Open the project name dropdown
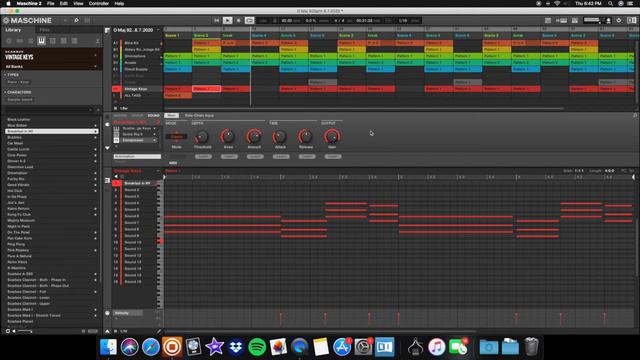Viewport: 640px width, 360px height. 158,30
